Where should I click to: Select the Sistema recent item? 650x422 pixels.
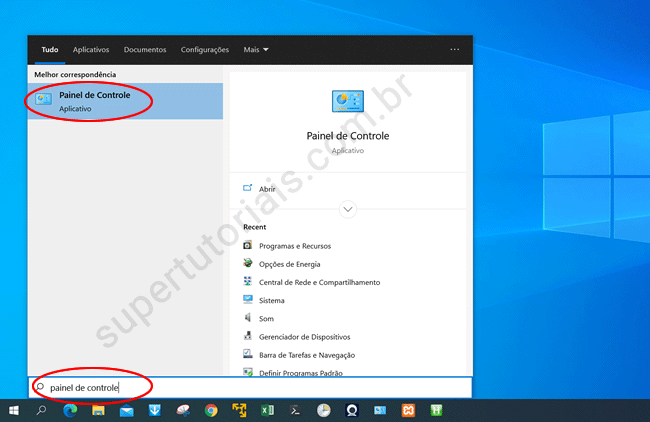tap(271, 300)
